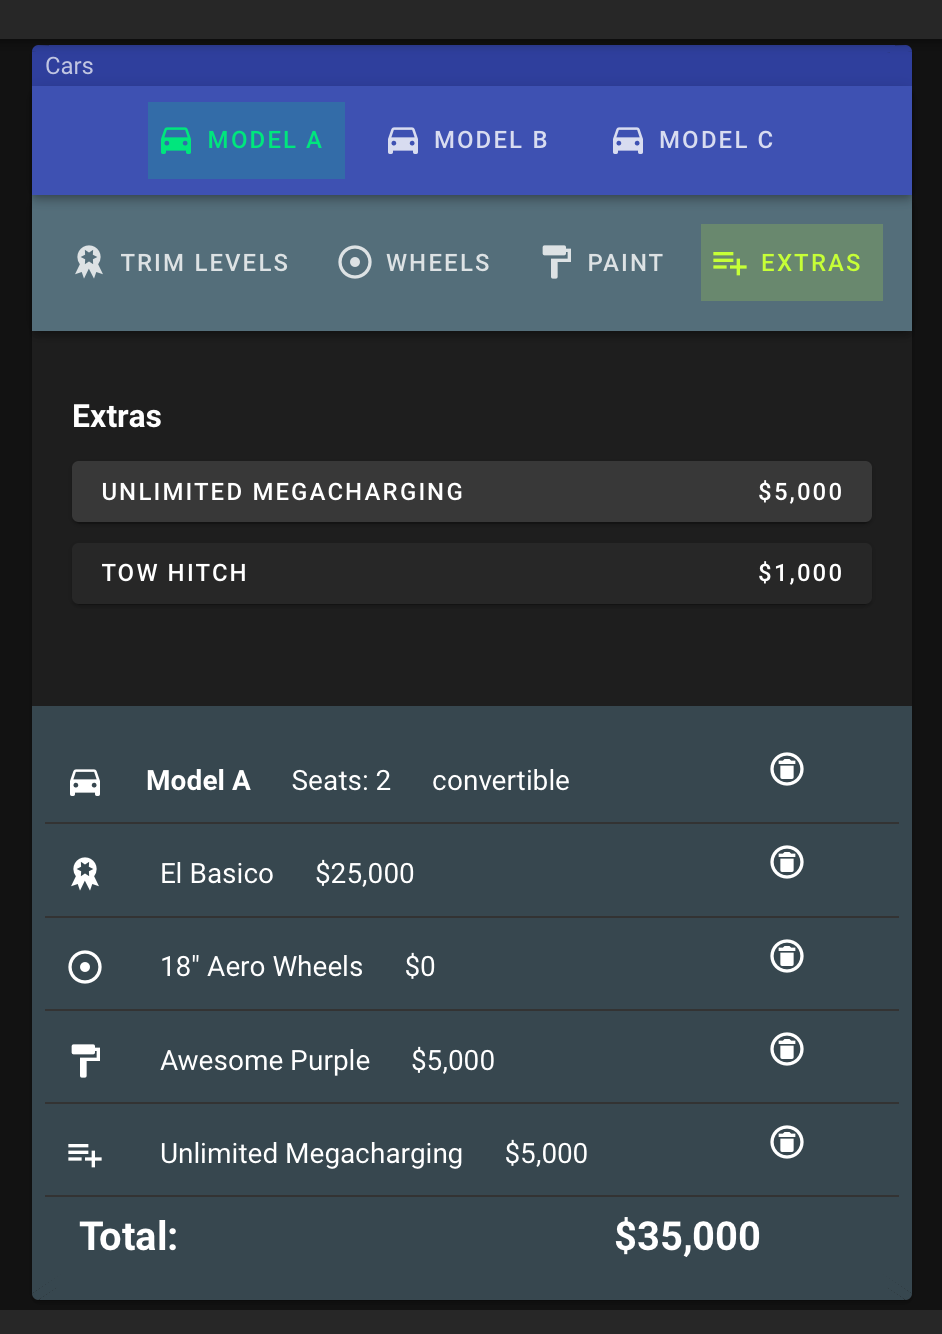
Task: Toggle the Unlimited Megacharging $5,000 extra
Action: tap(472, 492)
